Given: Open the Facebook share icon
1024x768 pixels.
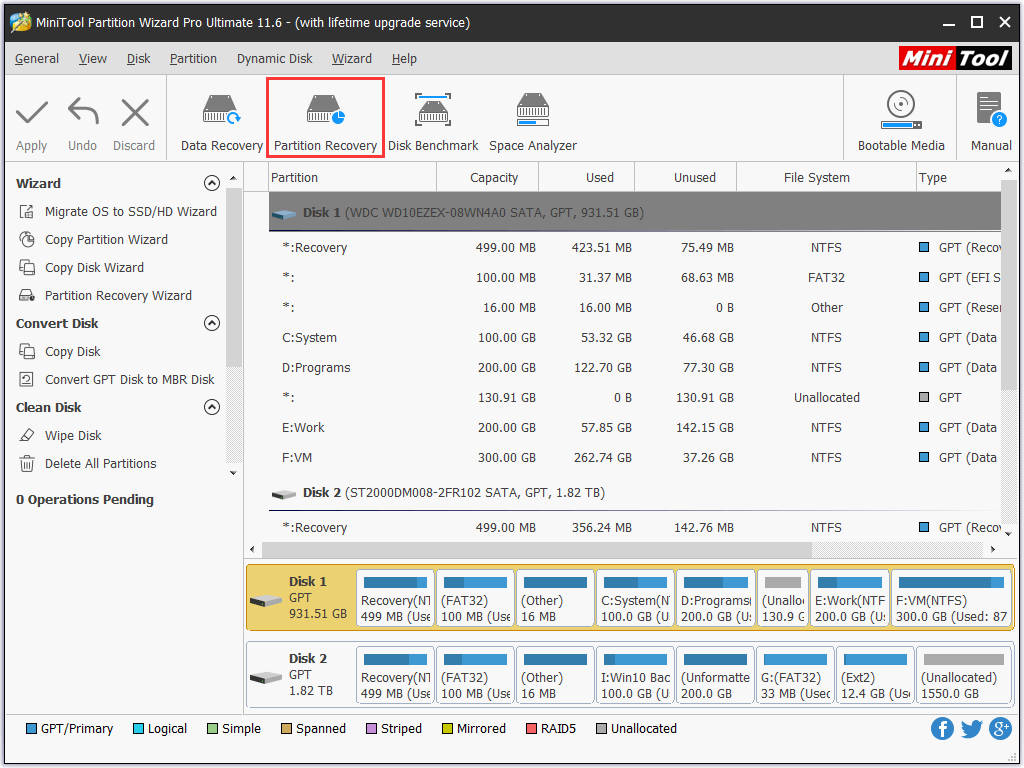Looking at the screenshot, I should tap(942, 728).
